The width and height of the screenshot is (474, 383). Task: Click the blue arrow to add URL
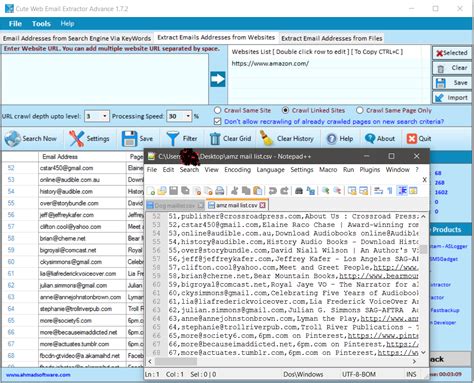pos(218,79)
